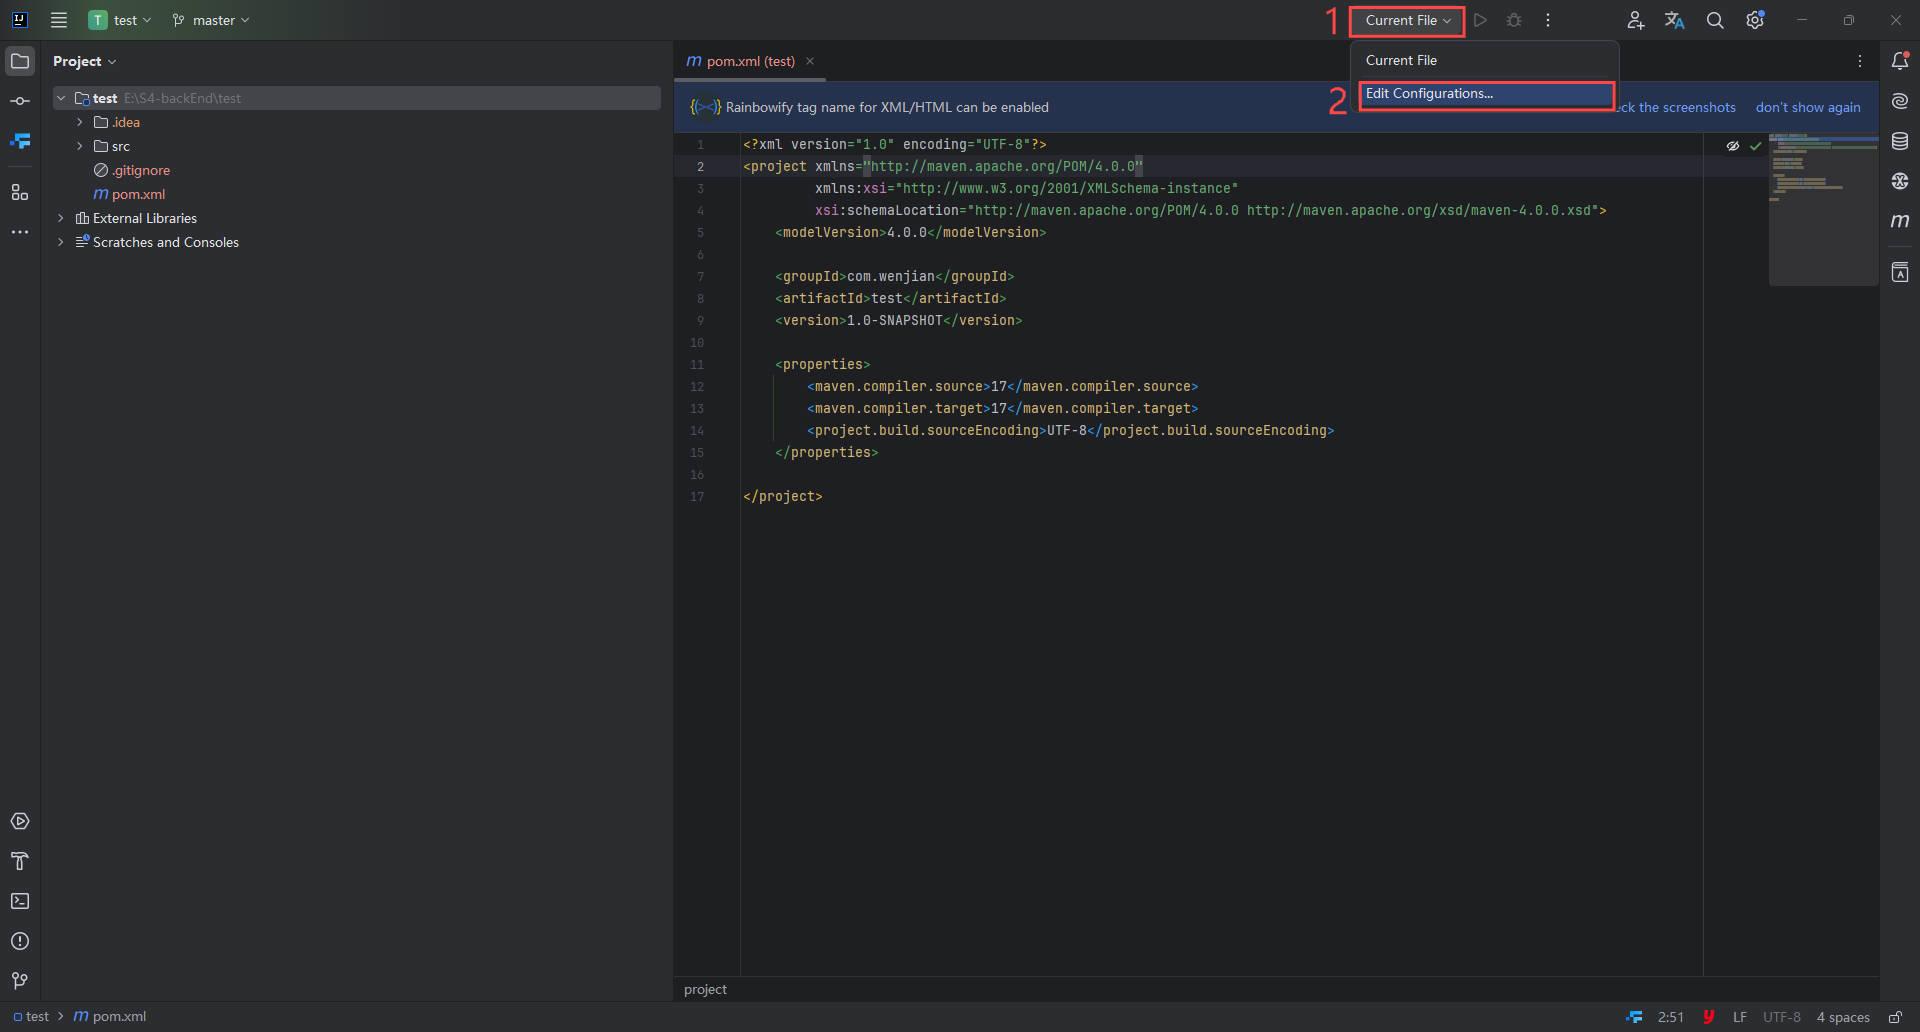Click the eye icon to adjust highlighting

point(1733,145)
